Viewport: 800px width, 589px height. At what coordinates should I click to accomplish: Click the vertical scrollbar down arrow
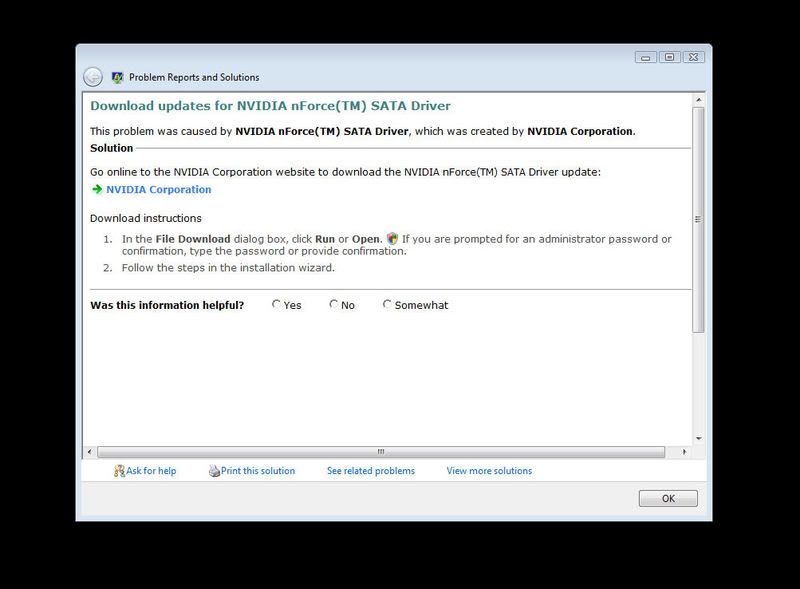pyautogui.click(x=698, y=438)
